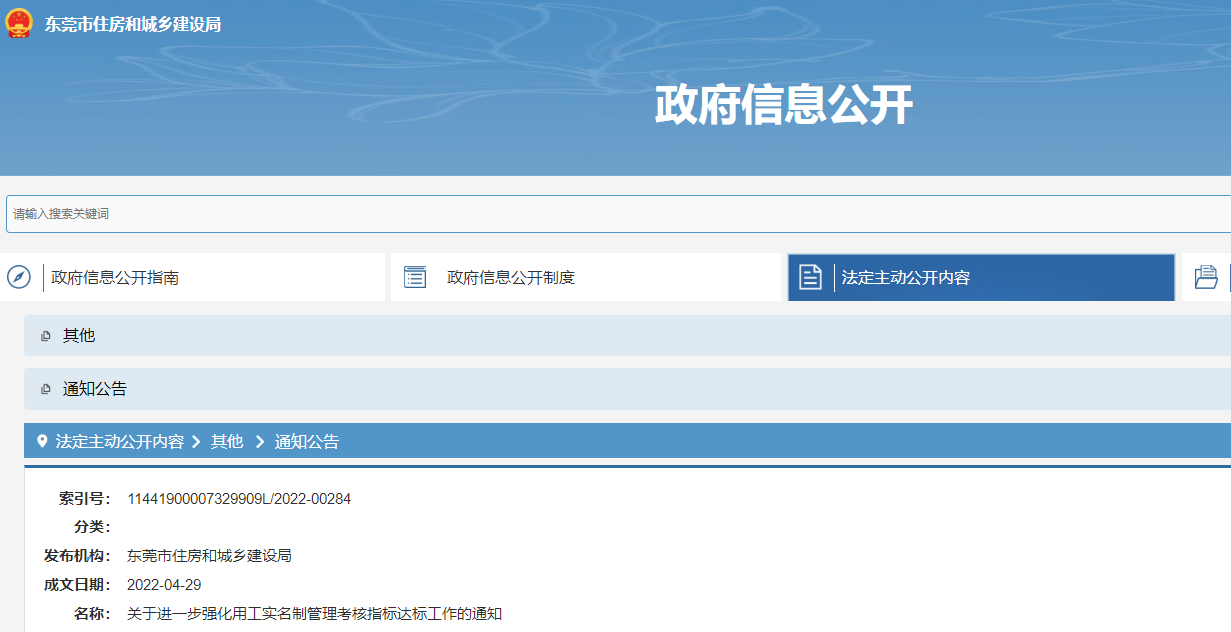This screenshot has width=1231, height=632.
Task: Click the document title about 用工实名制管理
Action: coord(314,613)
